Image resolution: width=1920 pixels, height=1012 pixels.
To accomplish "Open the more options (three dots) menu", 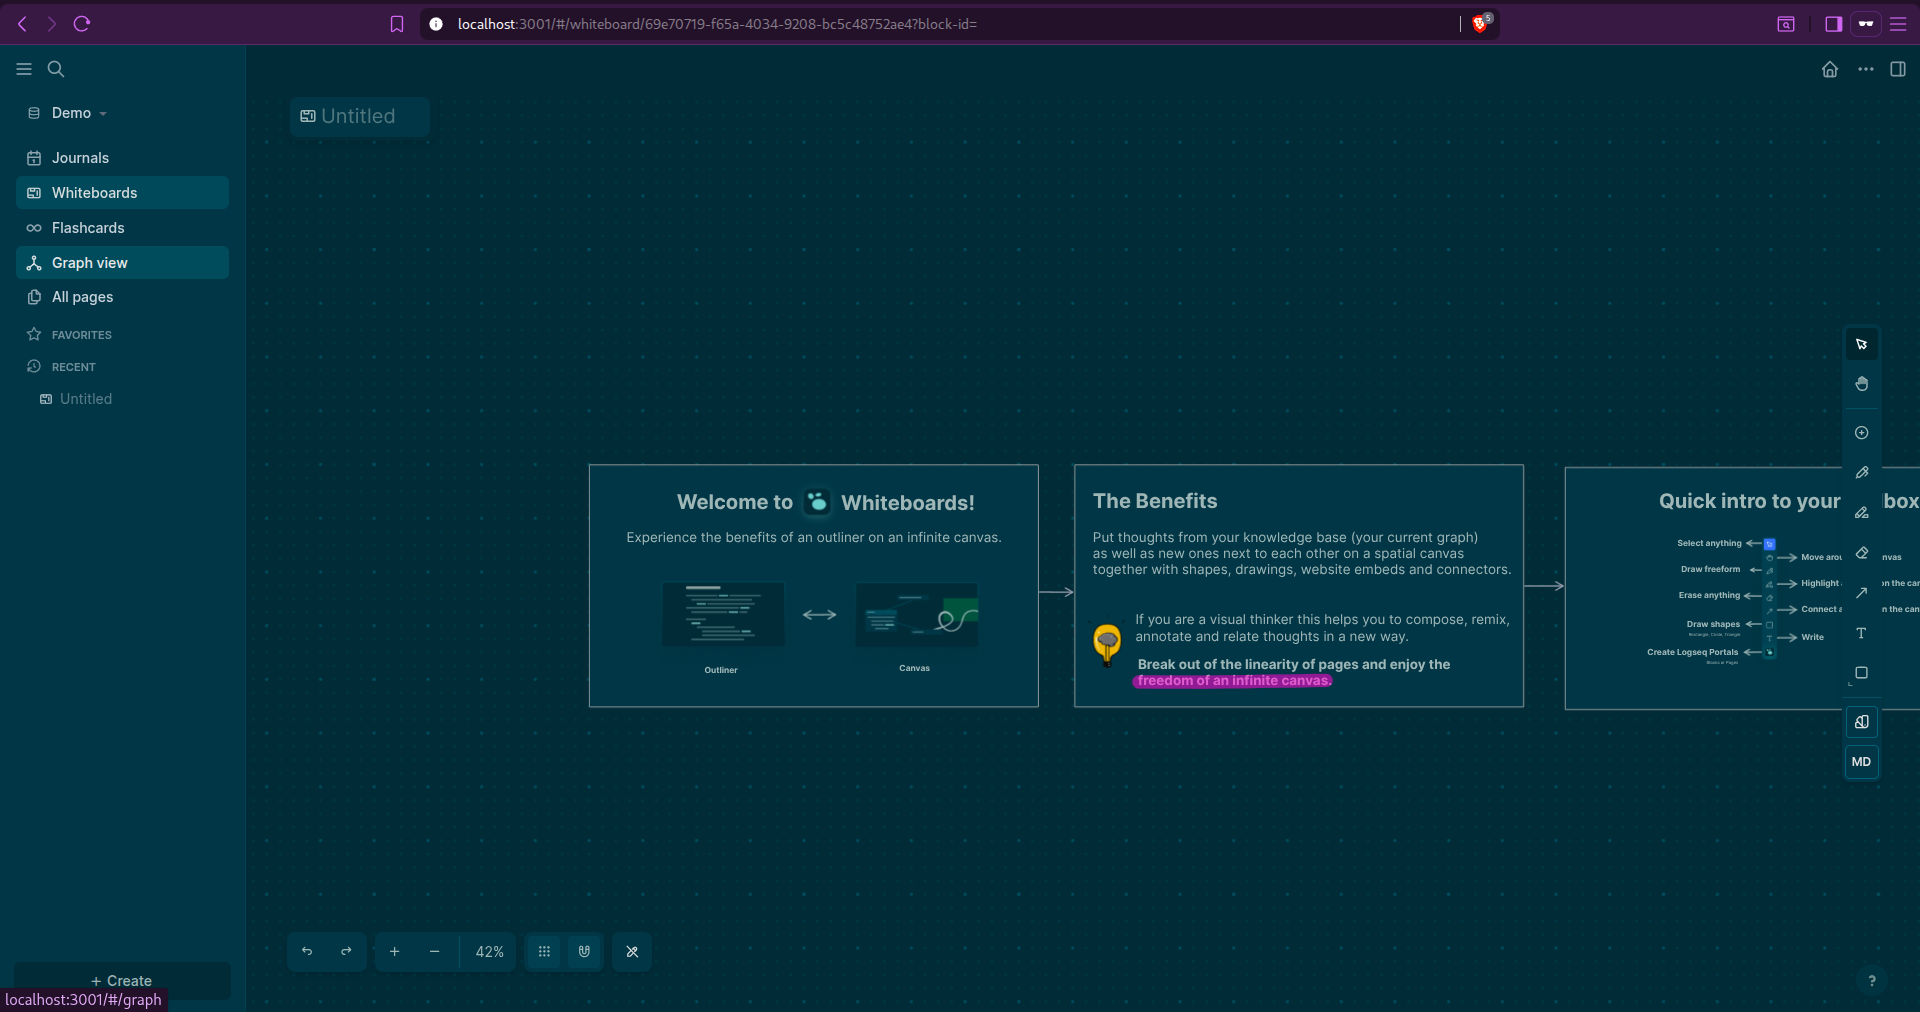I will [1866, 69].
